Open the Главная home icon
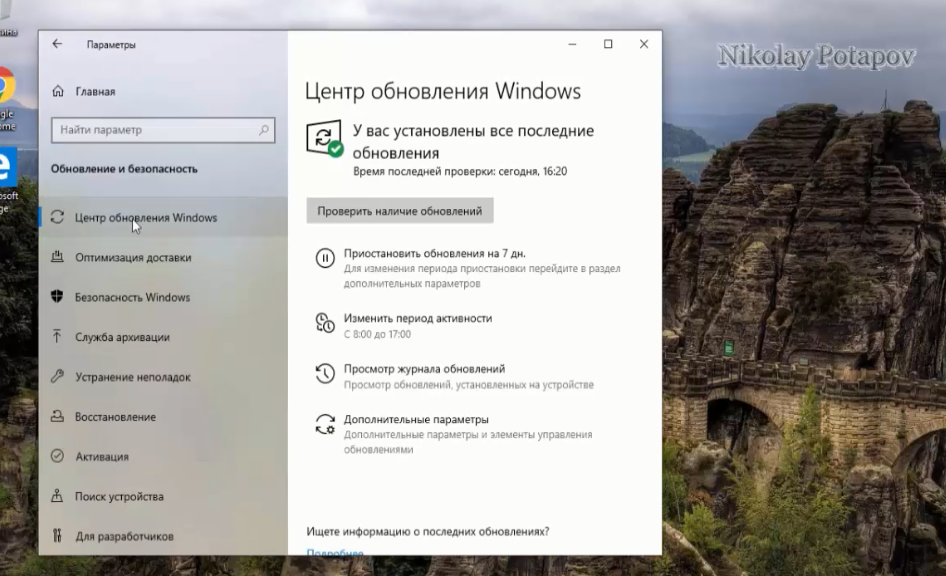946x576 pixels. click(58, 91)
